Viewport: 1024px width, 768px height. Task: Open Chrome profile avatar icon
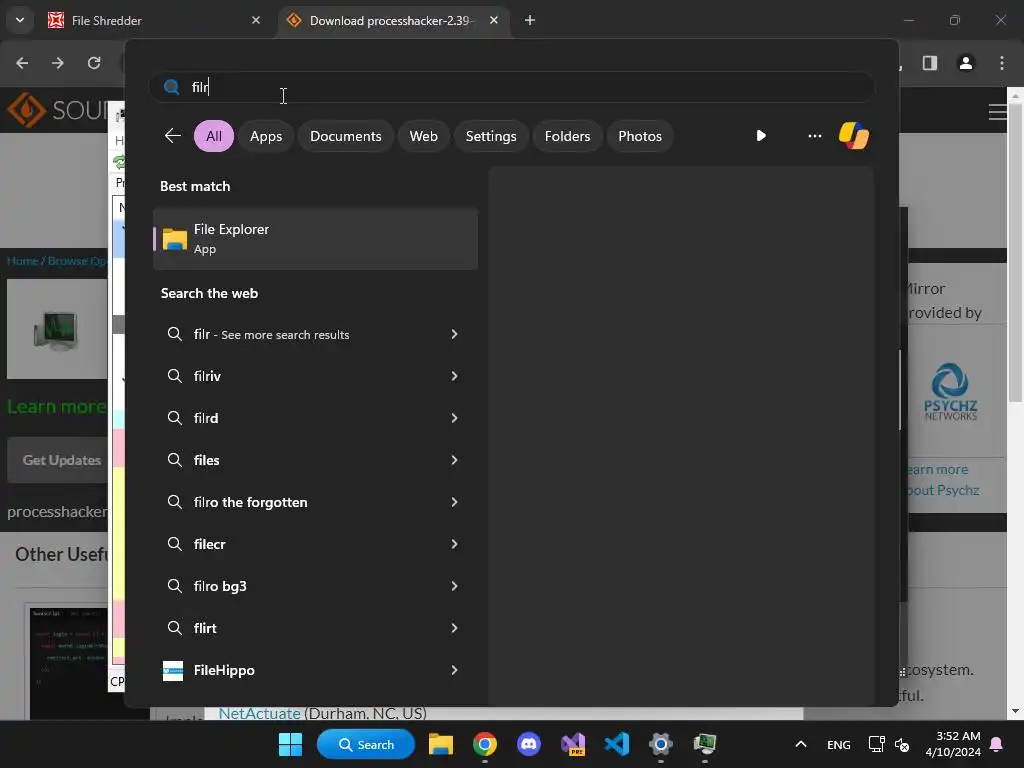coord(966,63)
